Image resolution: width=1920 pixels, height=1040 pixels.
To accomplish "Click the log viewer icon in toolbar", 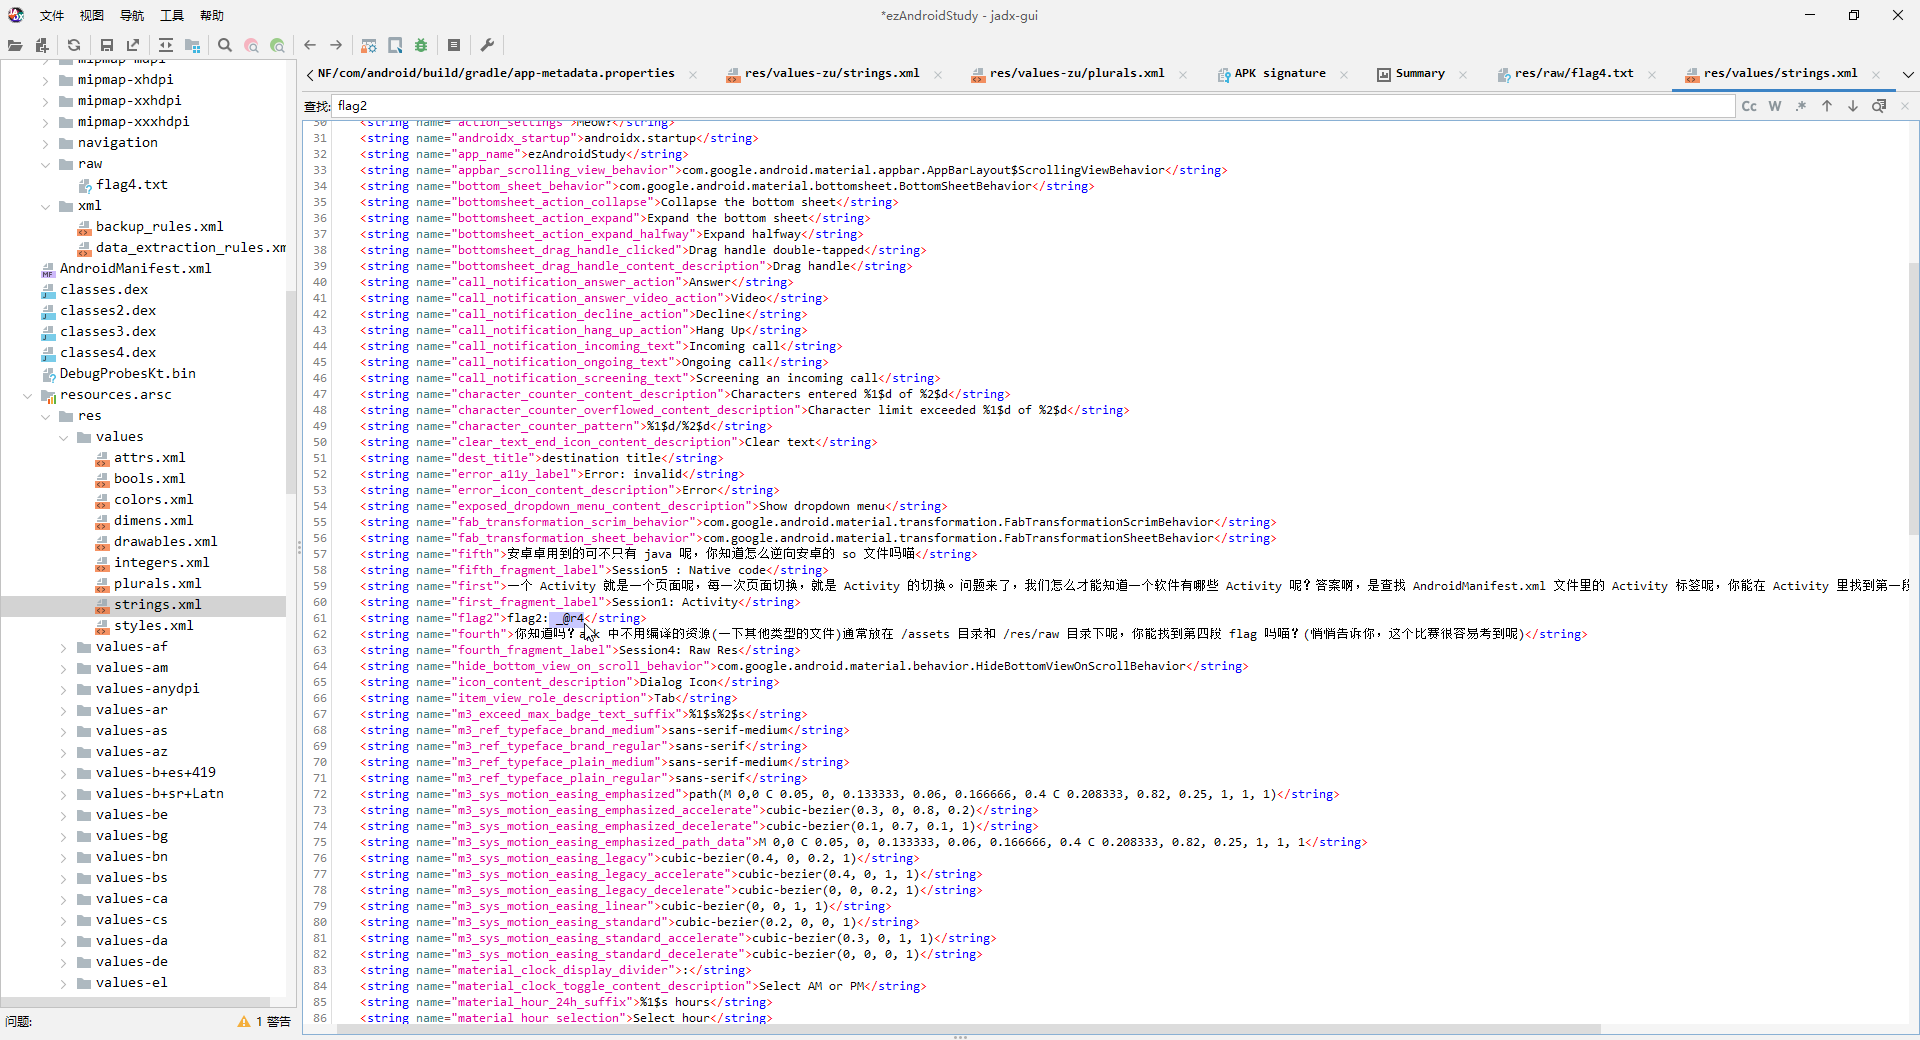I will pos(453,45).
